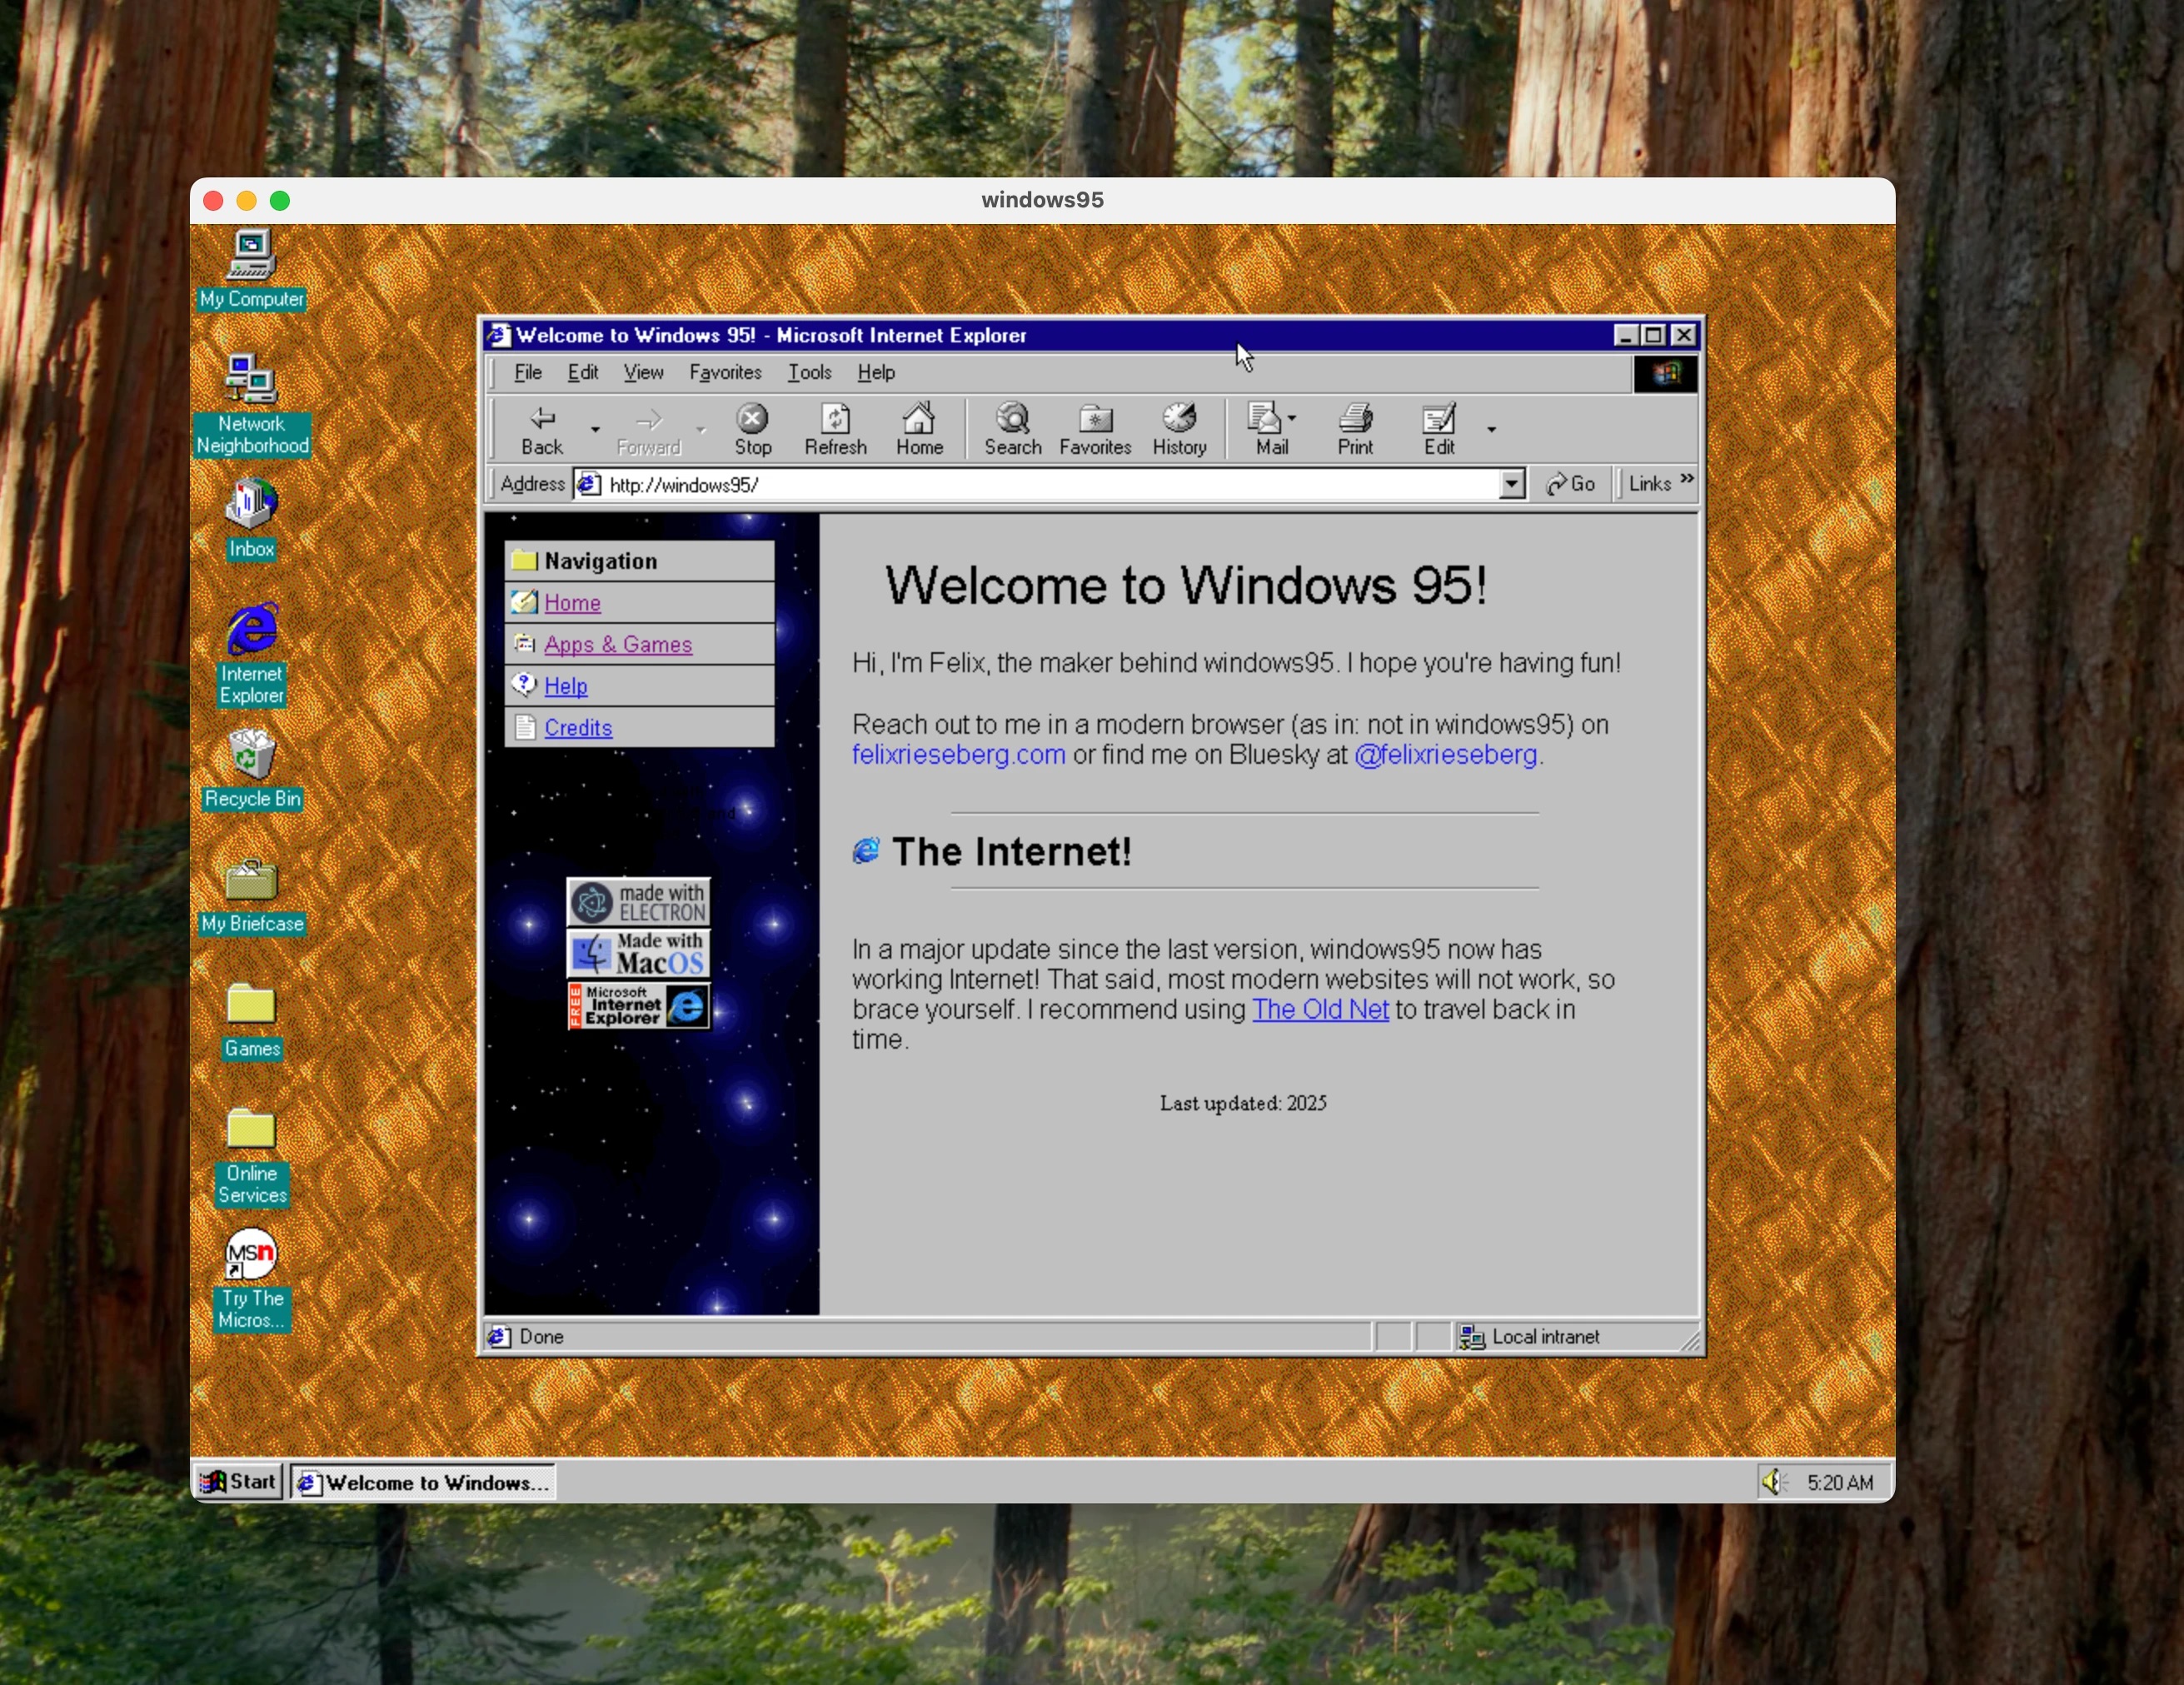Click The Old Net hyperlink
The width and height of the screenshot is (2184, 1685).
pos(1319,1009)
